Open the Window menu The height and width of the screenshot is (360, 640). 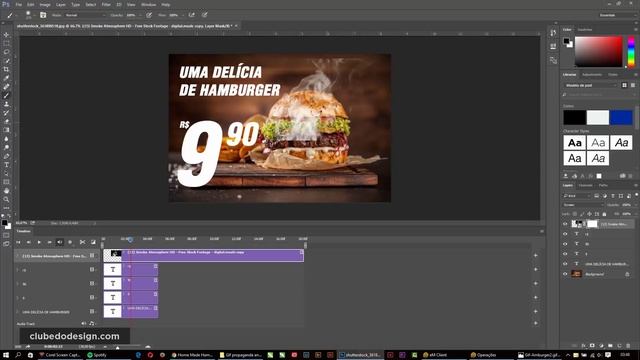pos(148,4)
